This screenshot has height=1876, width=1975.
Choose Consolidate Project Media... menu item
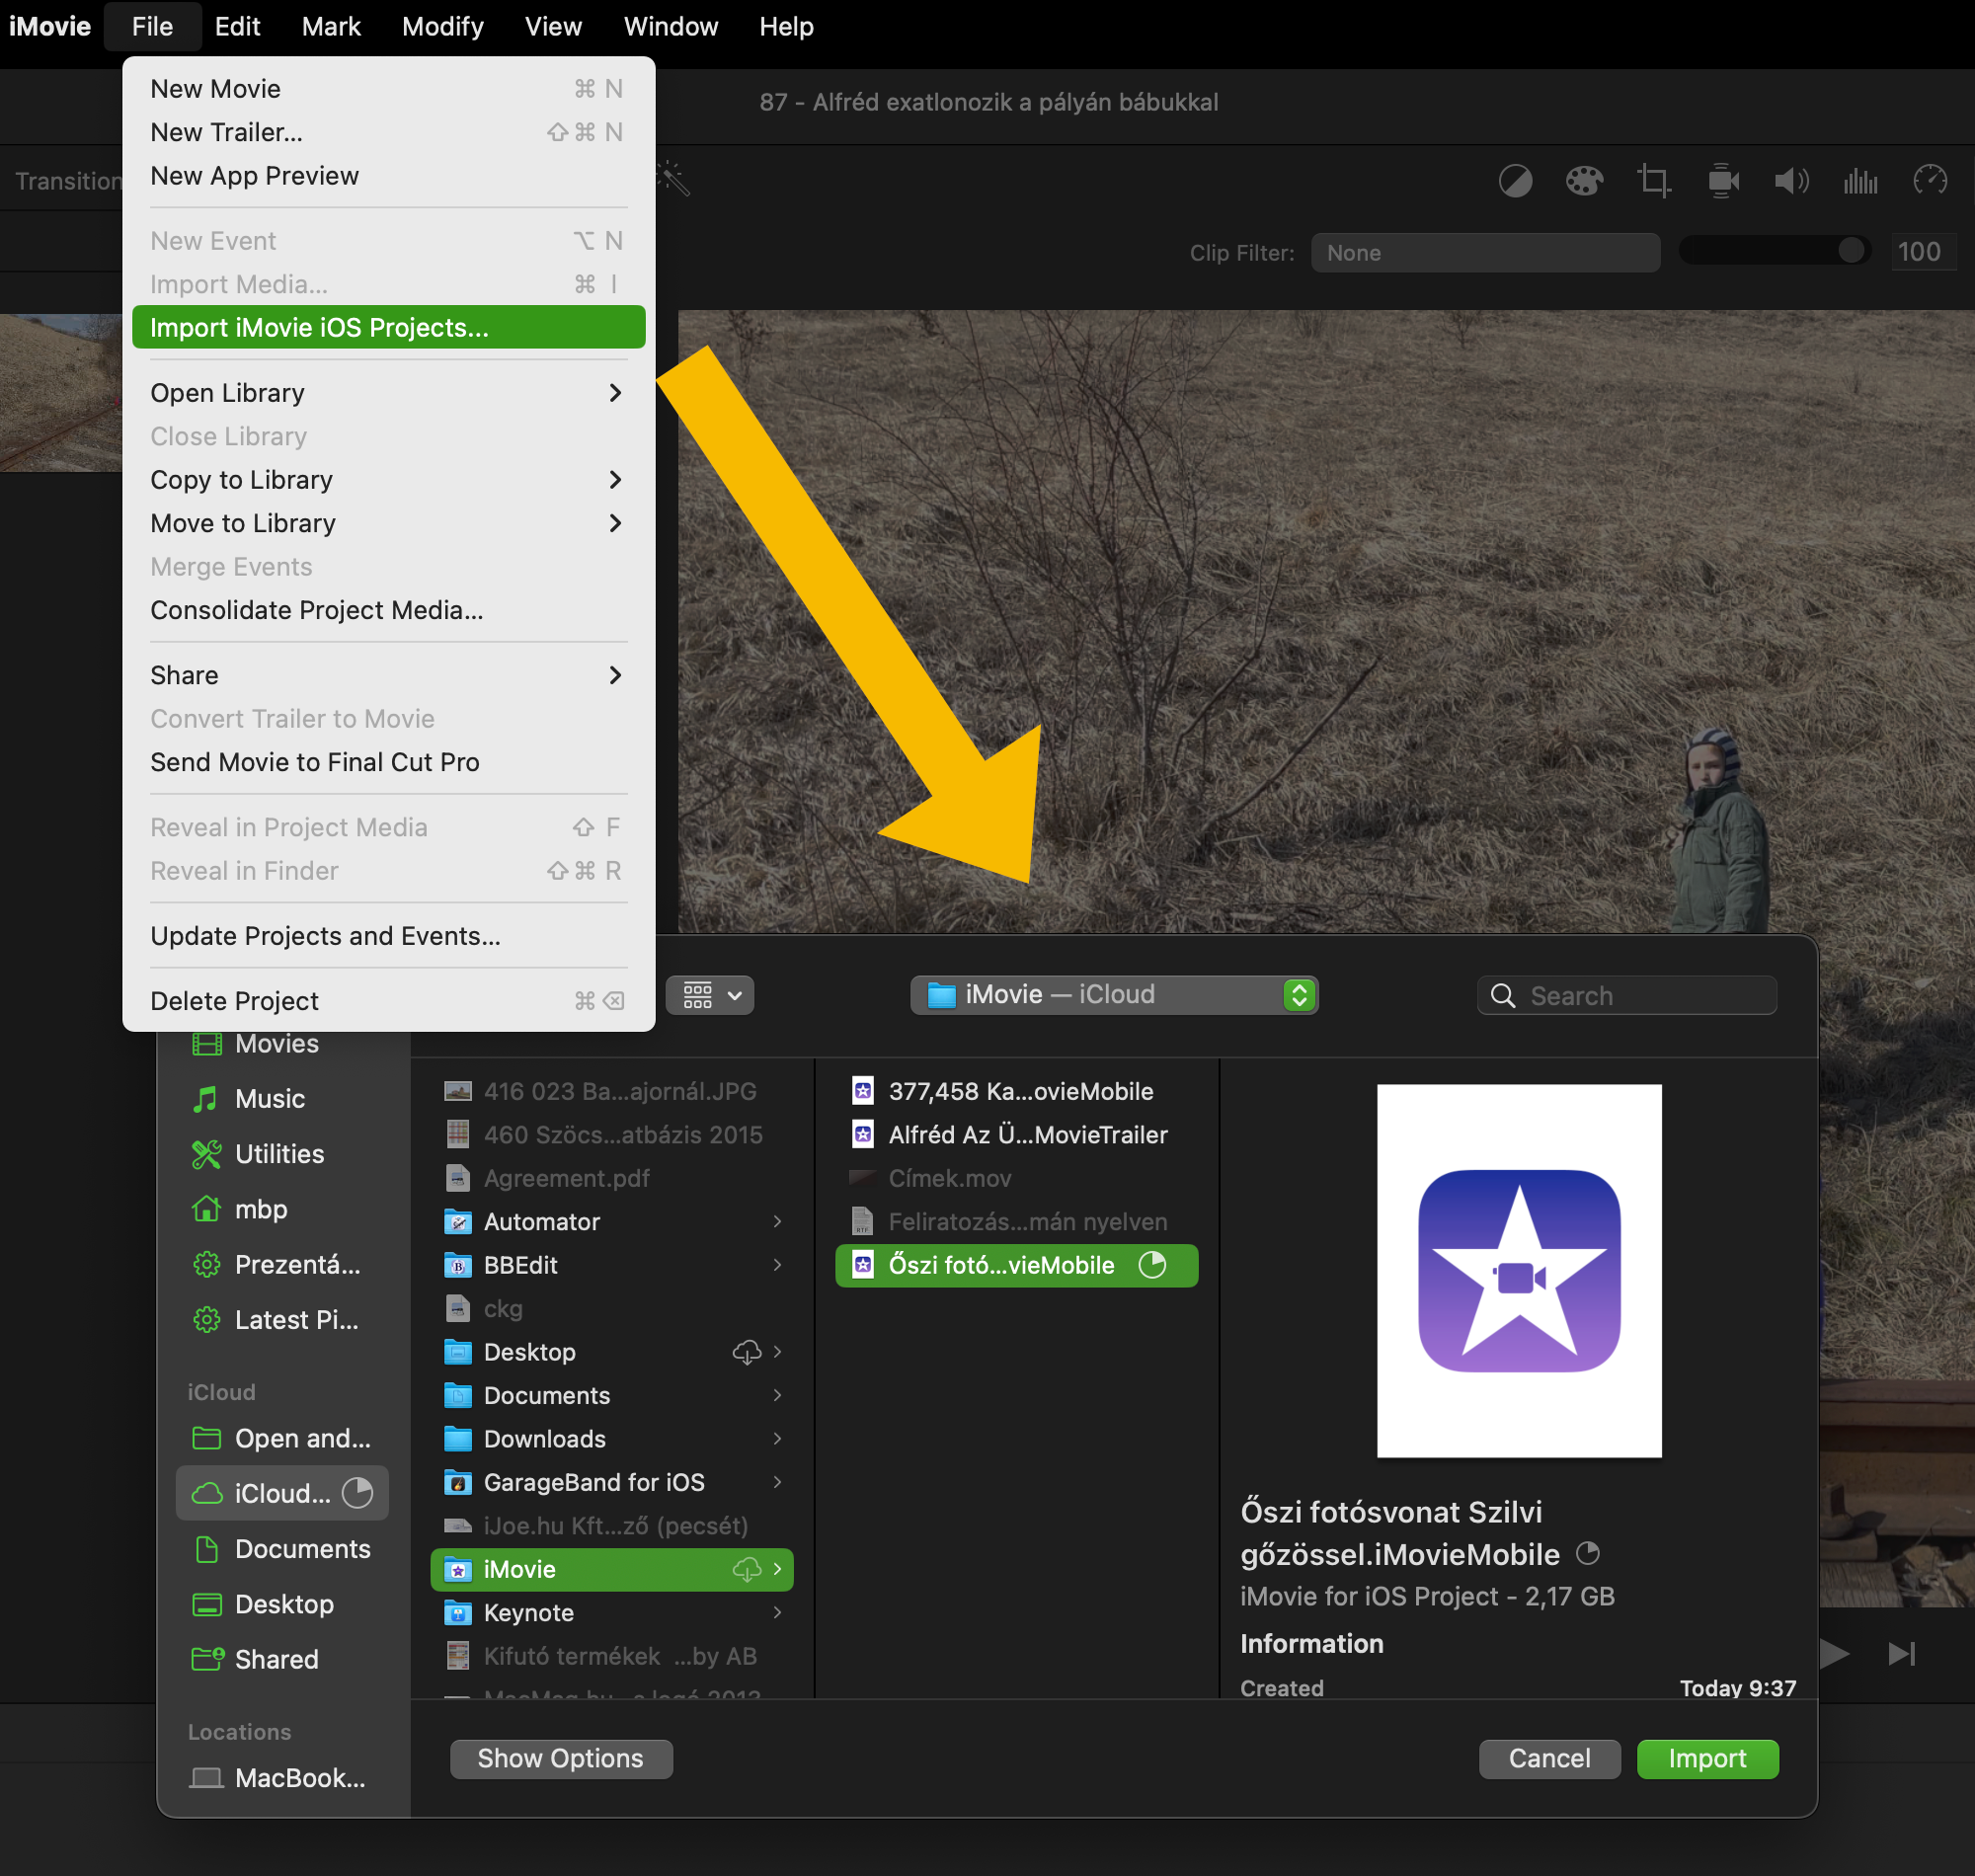[x=388, y=610]
